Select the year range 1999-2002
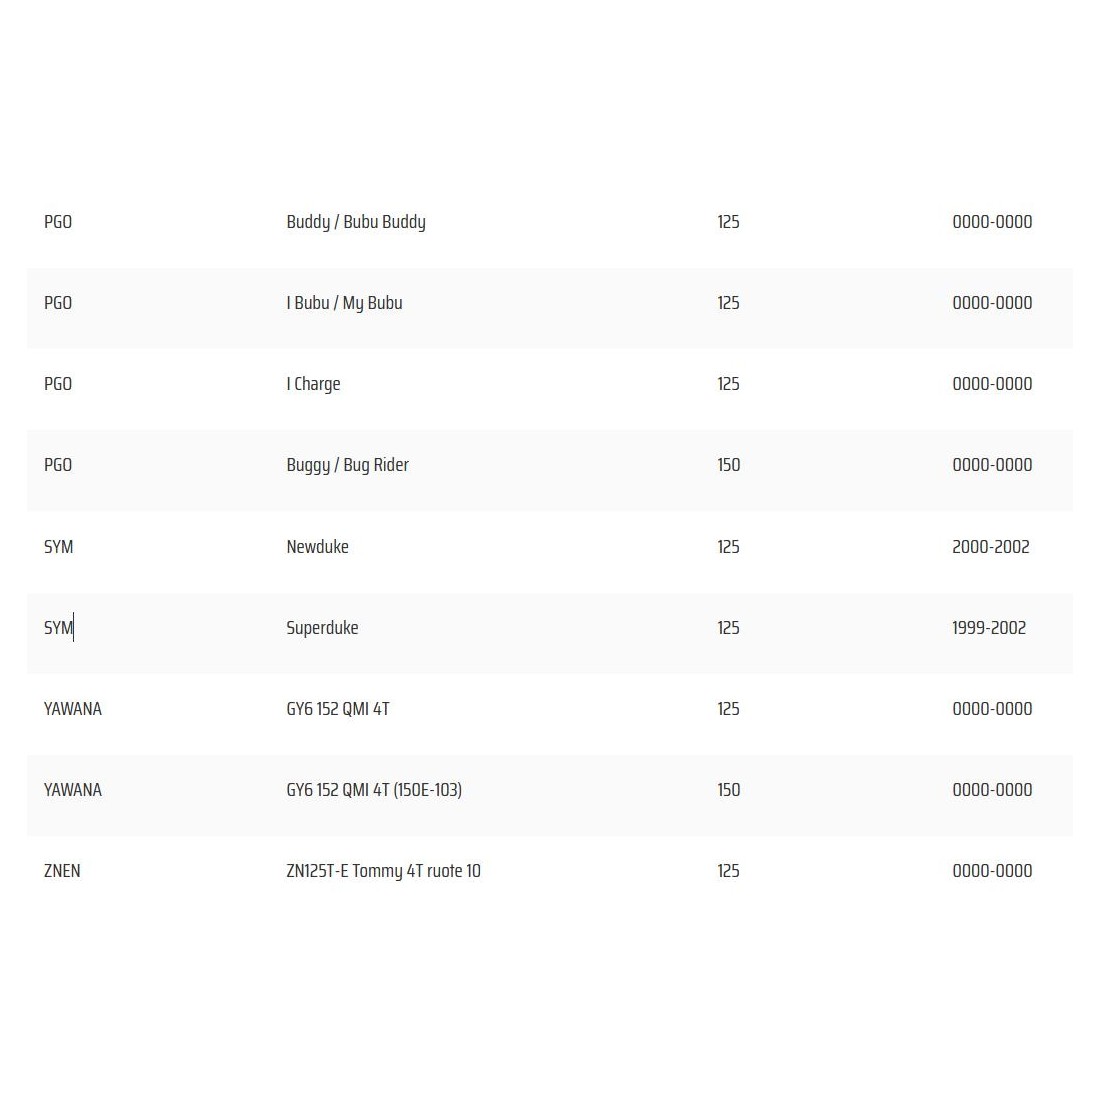Screen dimensions: 1100x1100 coord(989,628)
